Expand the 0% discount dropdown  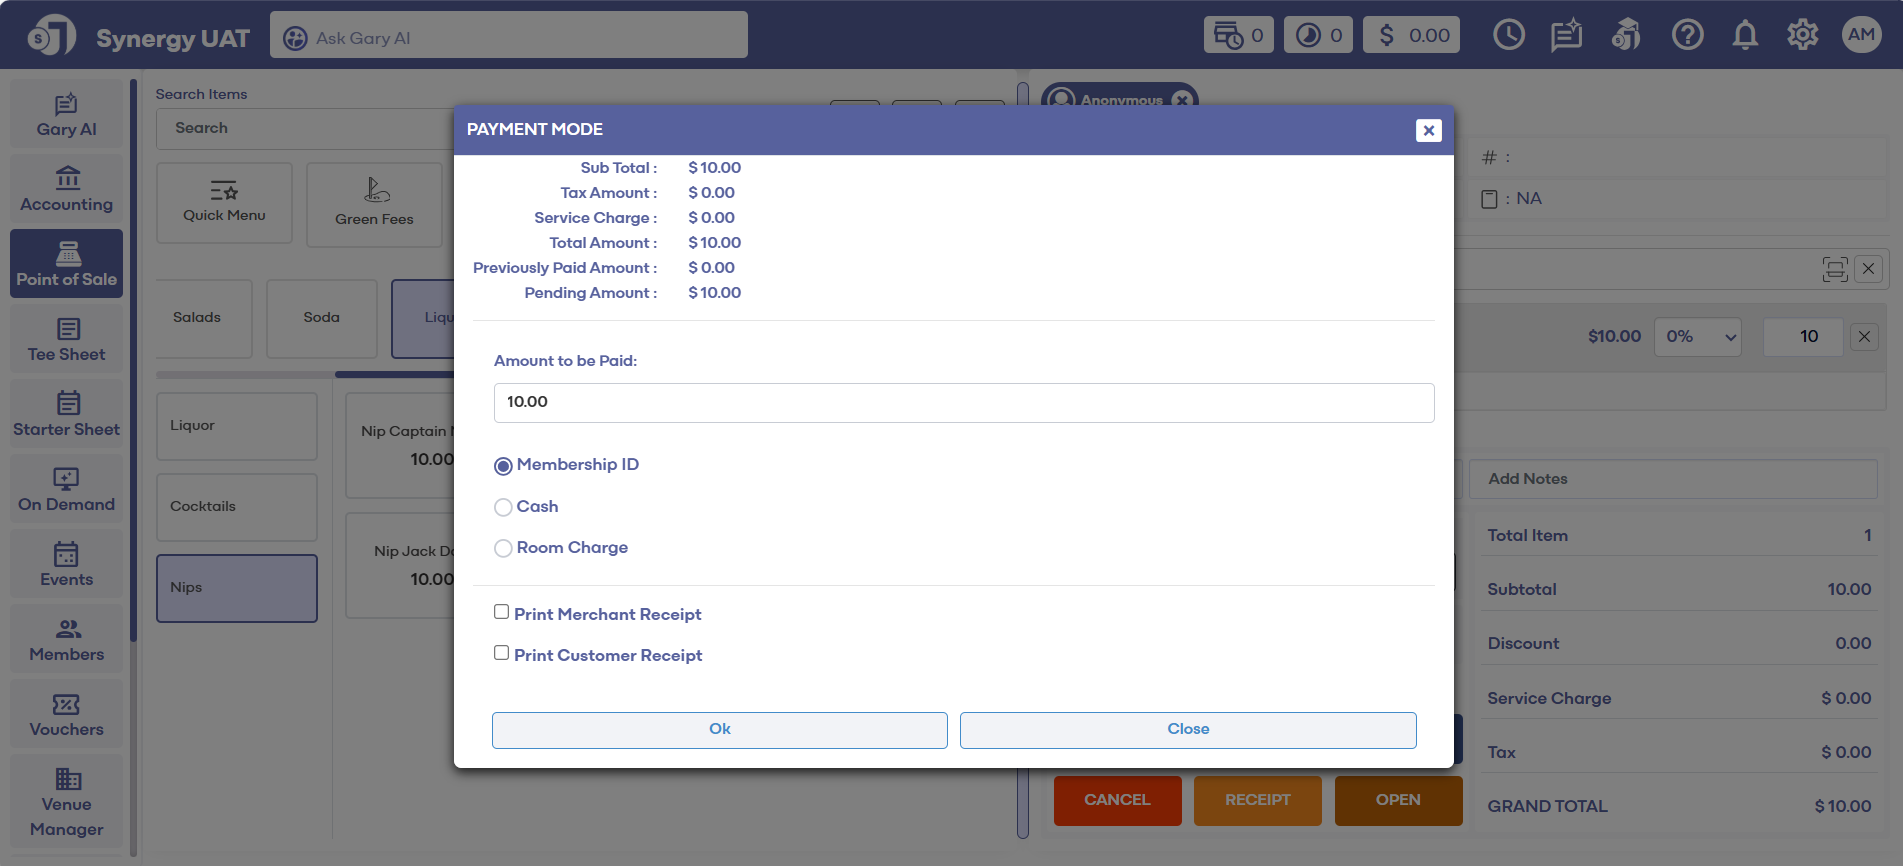point(1698,337)
